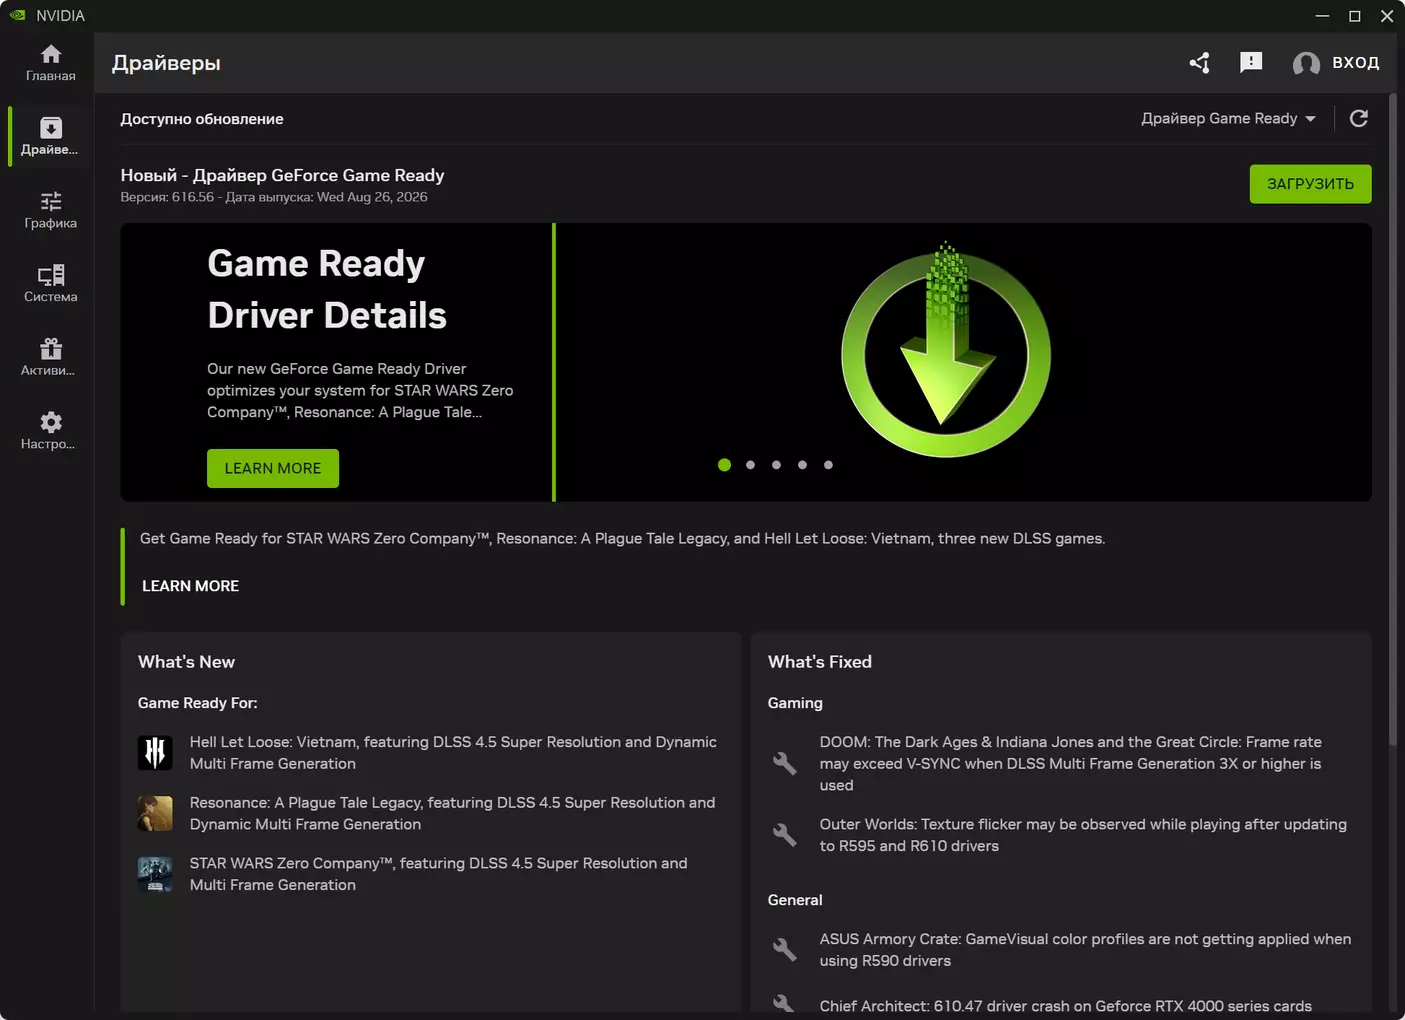Screen dimensions: 1405x1020
Task: Click the 'Gaming' subheading under What's Fixed
Action: tap(795, 703)
